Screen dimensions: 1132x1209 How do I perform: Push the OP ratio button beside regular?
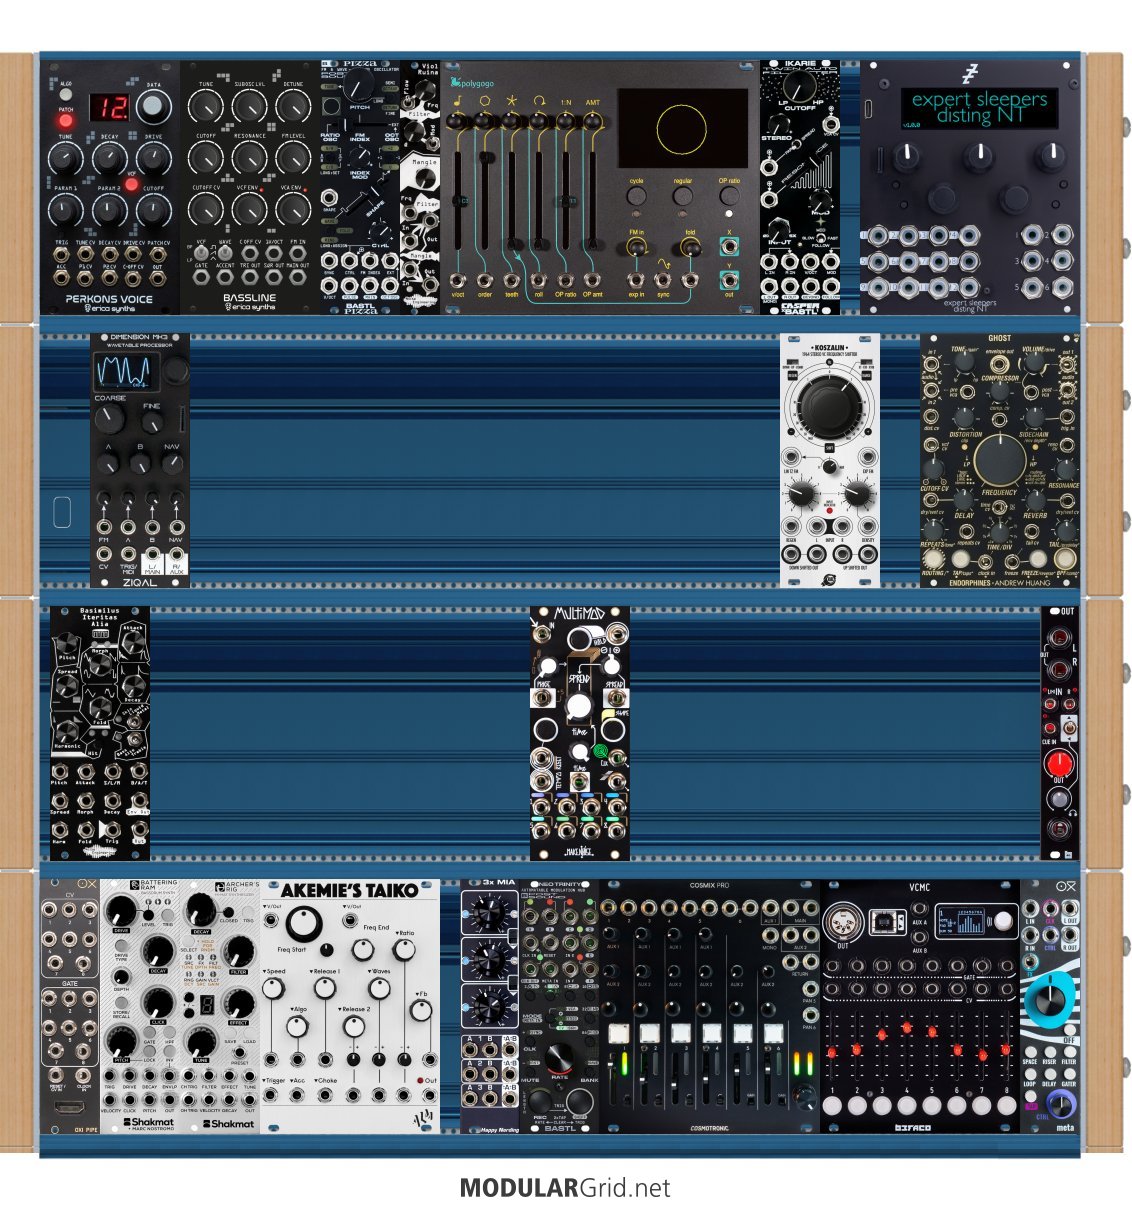(729, 197)
